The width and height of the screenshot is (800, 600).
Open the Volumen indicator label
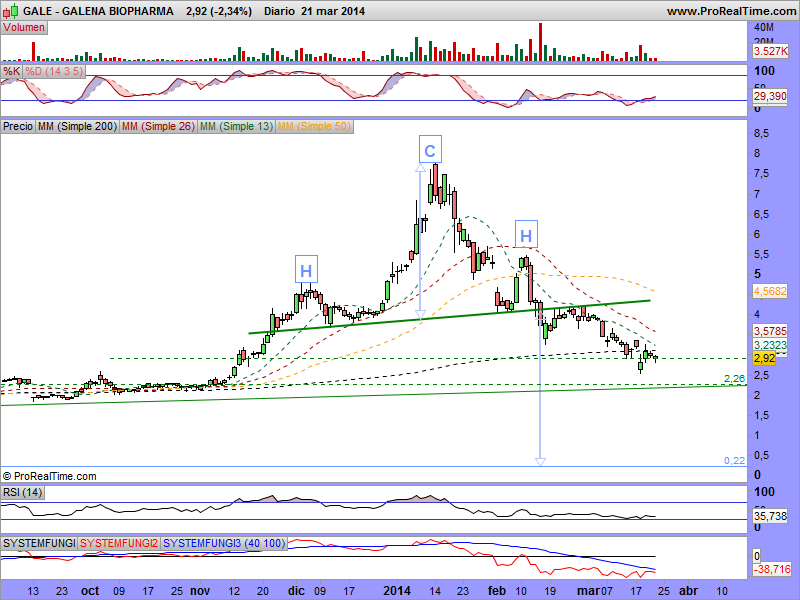24,28
